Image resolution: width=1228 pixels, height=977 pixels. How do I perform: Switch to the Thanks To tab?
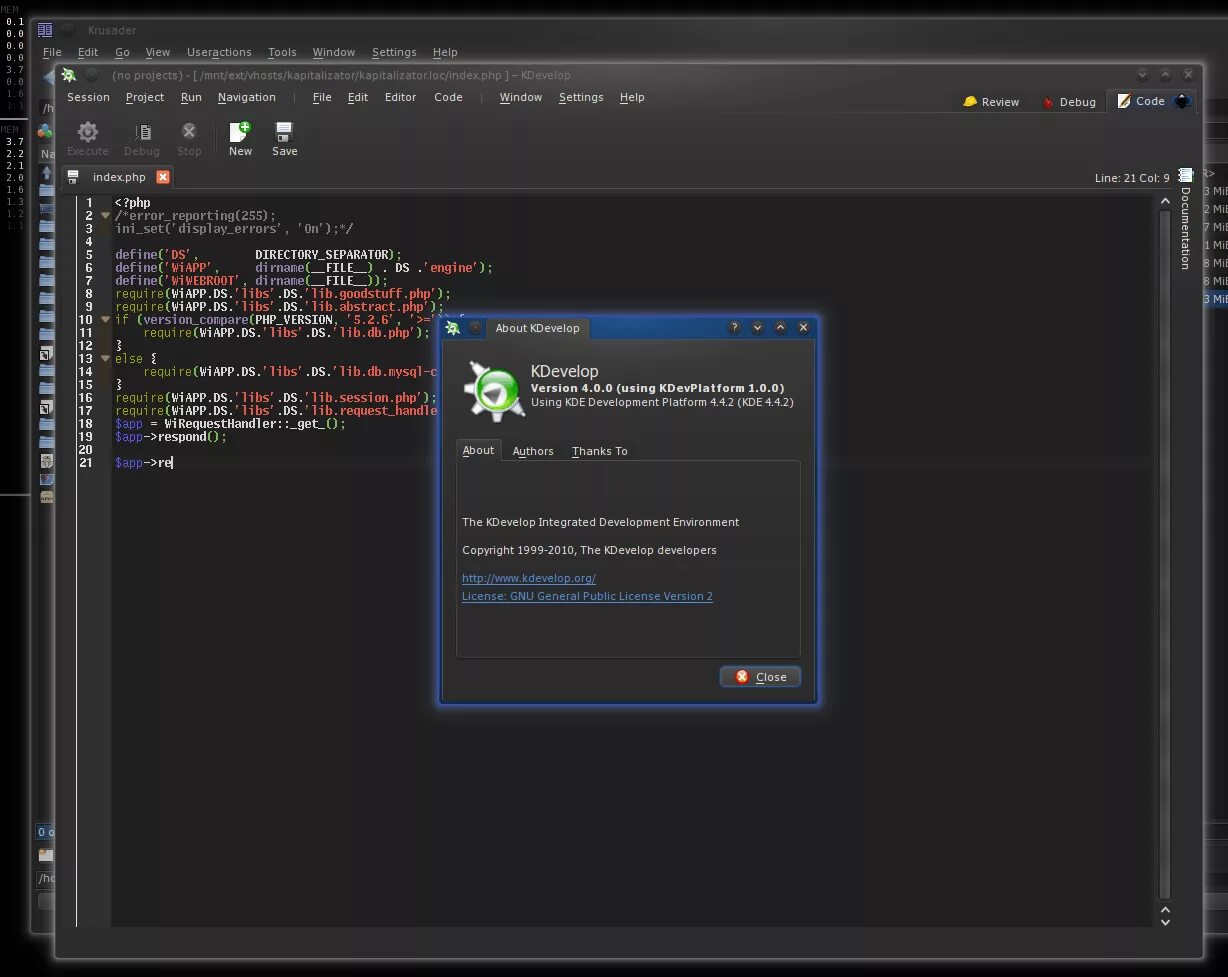[x=600, y=451]
